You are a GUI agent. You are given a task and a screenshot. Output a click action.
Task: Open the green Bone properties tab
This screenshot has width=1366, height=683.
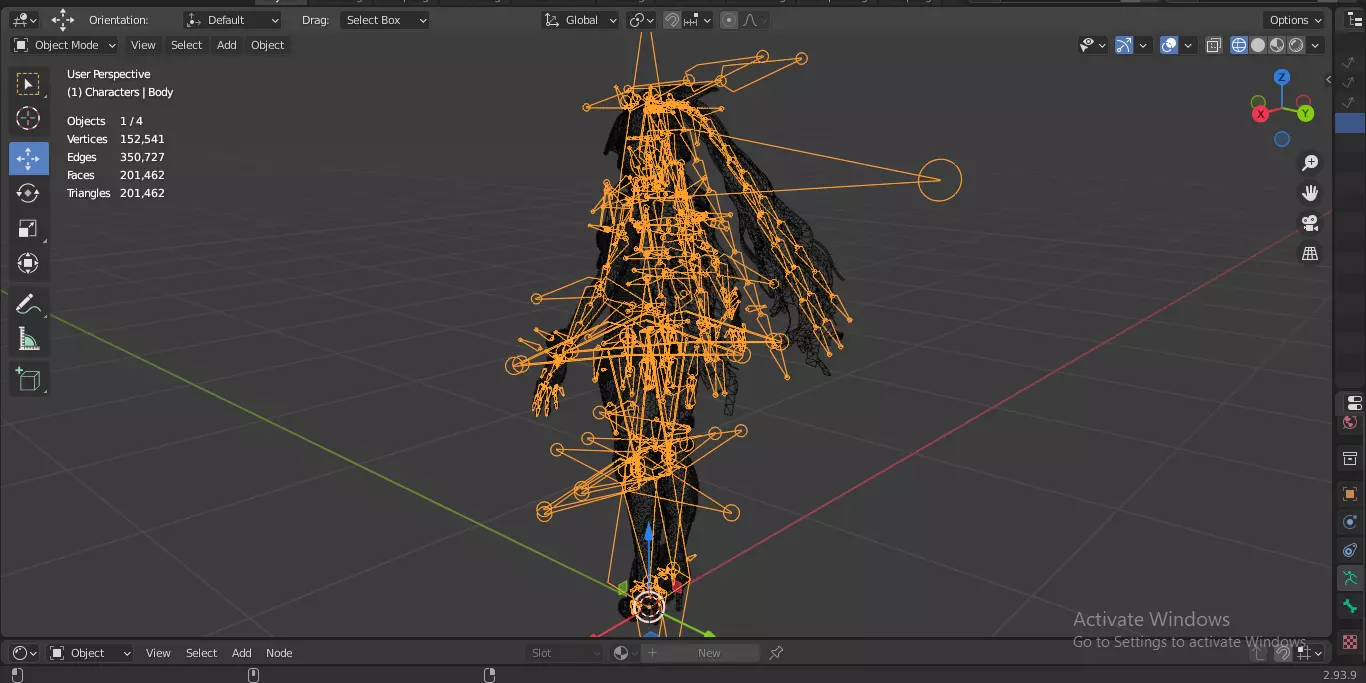(x=1350, y=606)
